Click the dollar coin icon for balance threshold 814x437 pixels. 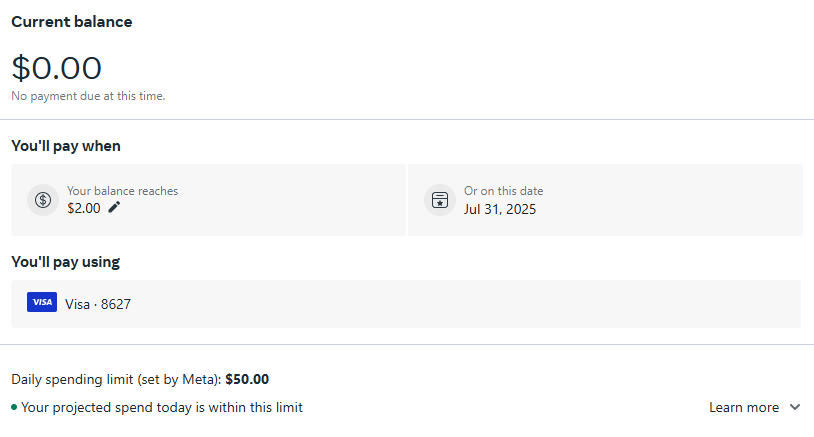[x=43, y=199]
